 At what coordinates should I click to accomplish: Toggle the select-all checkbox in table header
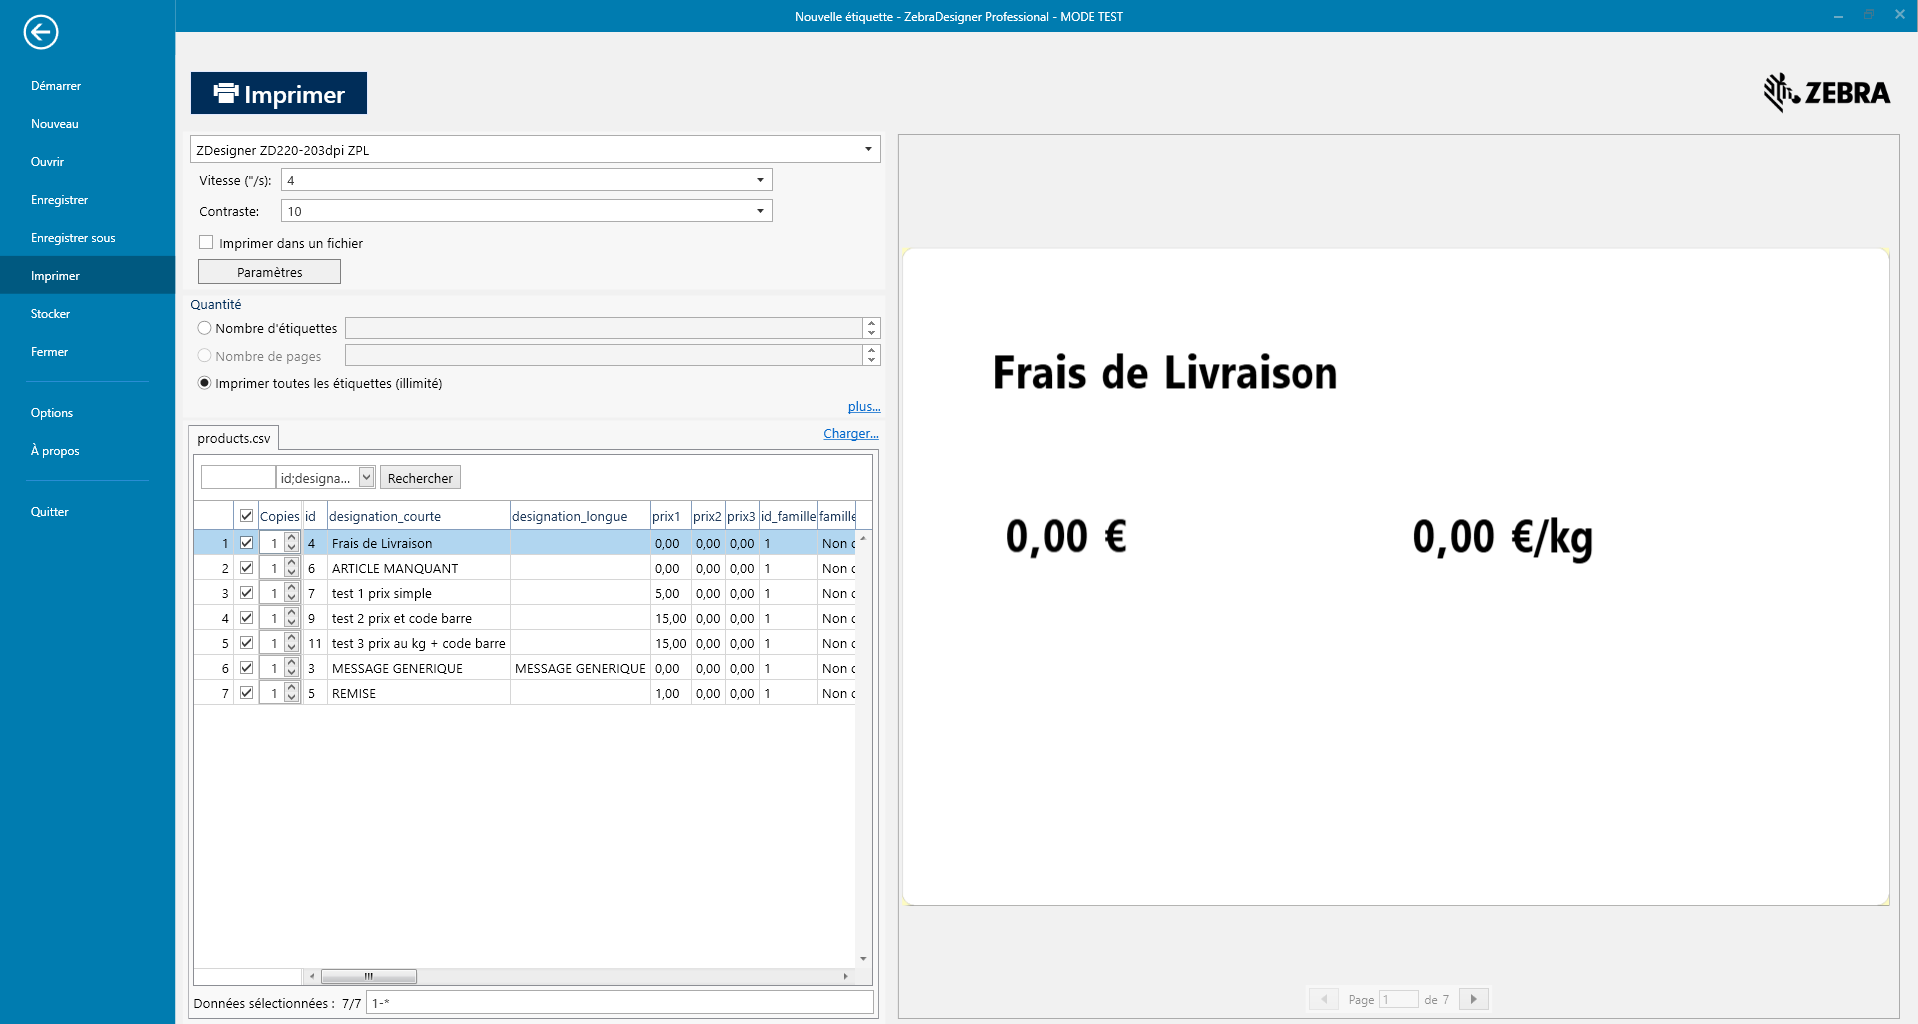point(246,516)
